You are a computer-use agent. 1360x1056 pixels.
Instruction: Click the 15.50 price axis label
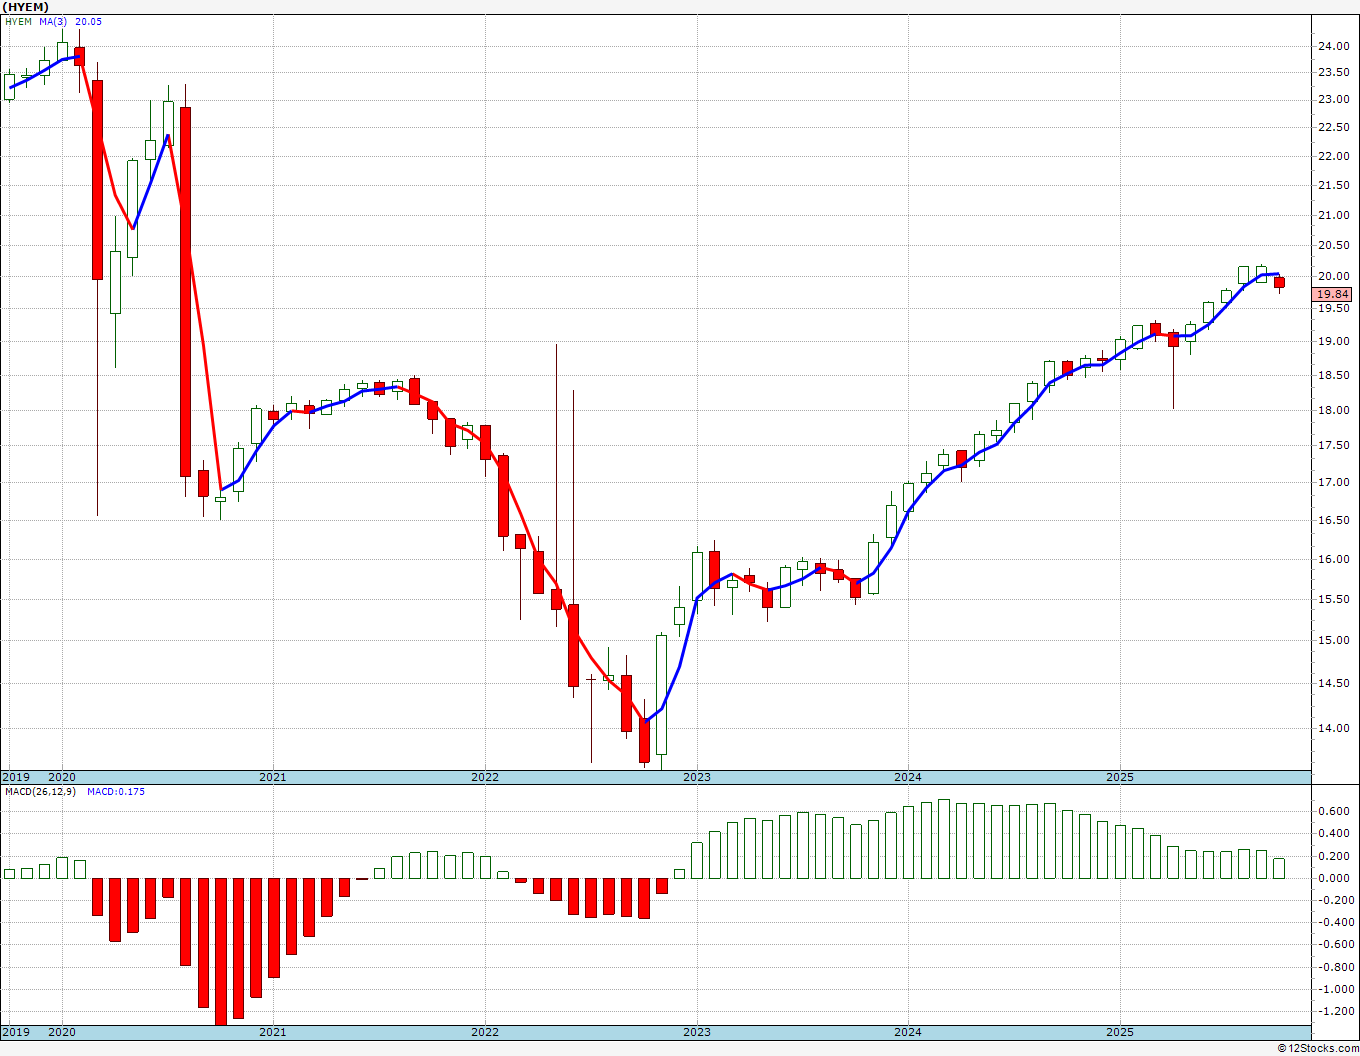tap(1334, 599)
